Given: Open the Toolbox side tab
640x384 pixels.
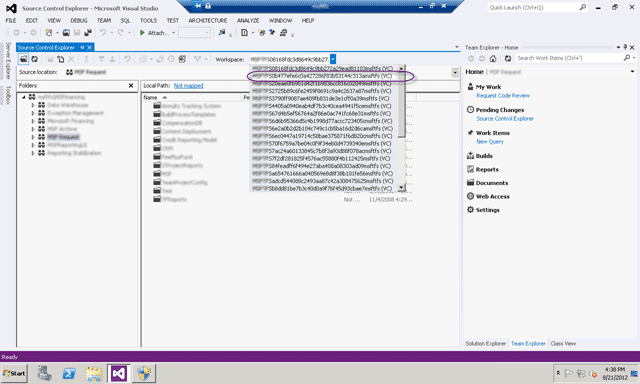Looking at the screenshot, I should (8, 95).
